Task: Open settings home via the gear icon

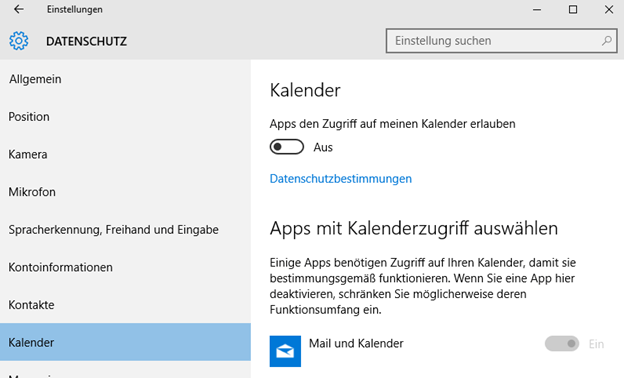Action: coord(19,41)
